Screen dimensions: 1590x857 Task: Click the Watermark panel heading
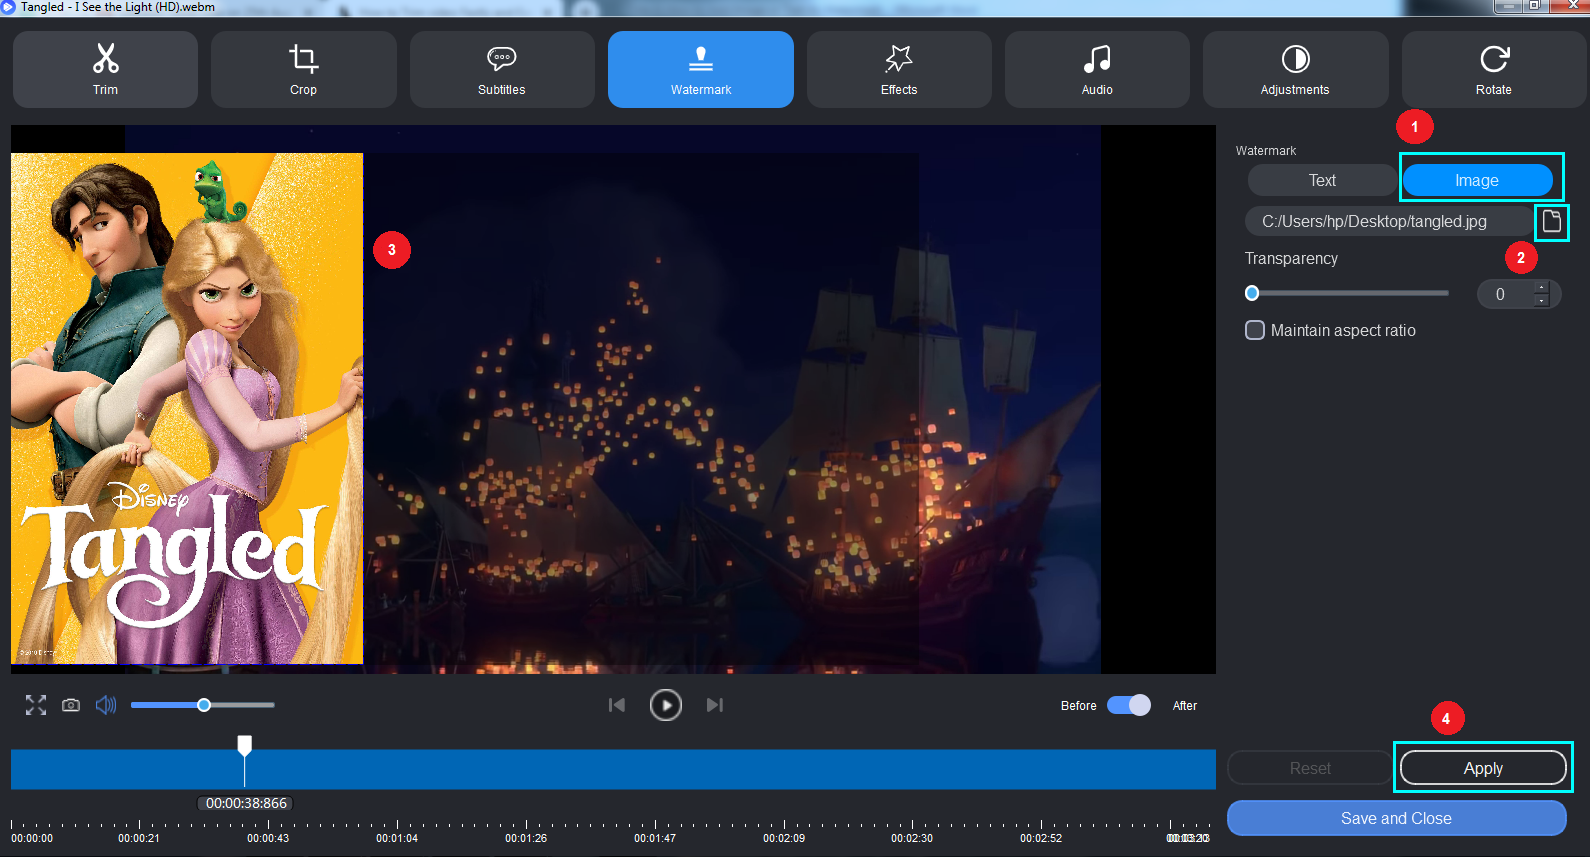tap(1265, 151)
